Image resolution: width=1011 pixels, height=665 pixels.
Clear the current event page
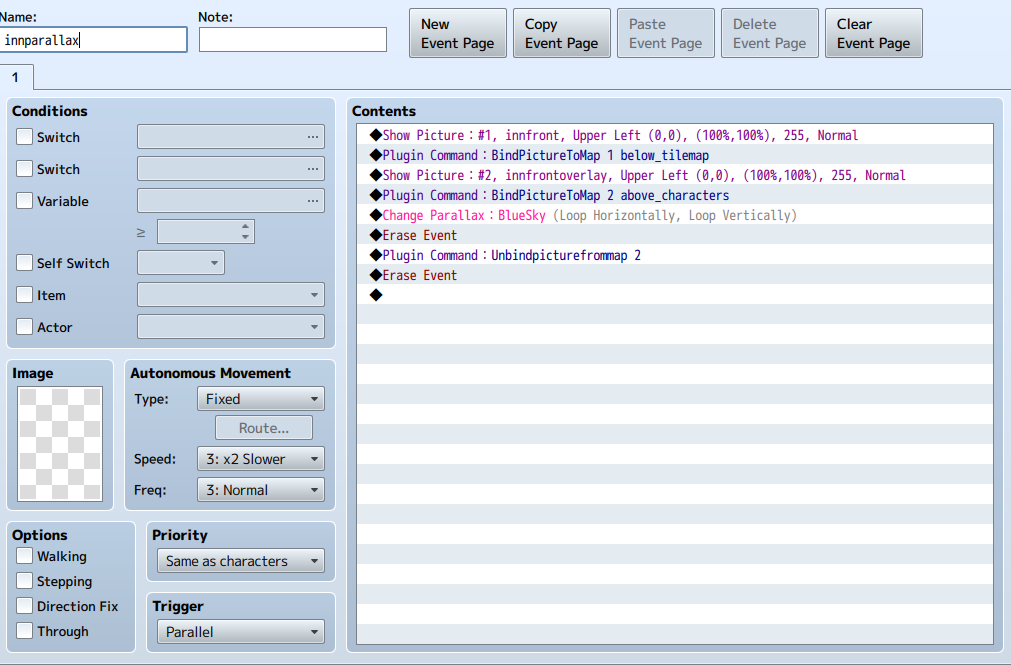click(873, 34)
